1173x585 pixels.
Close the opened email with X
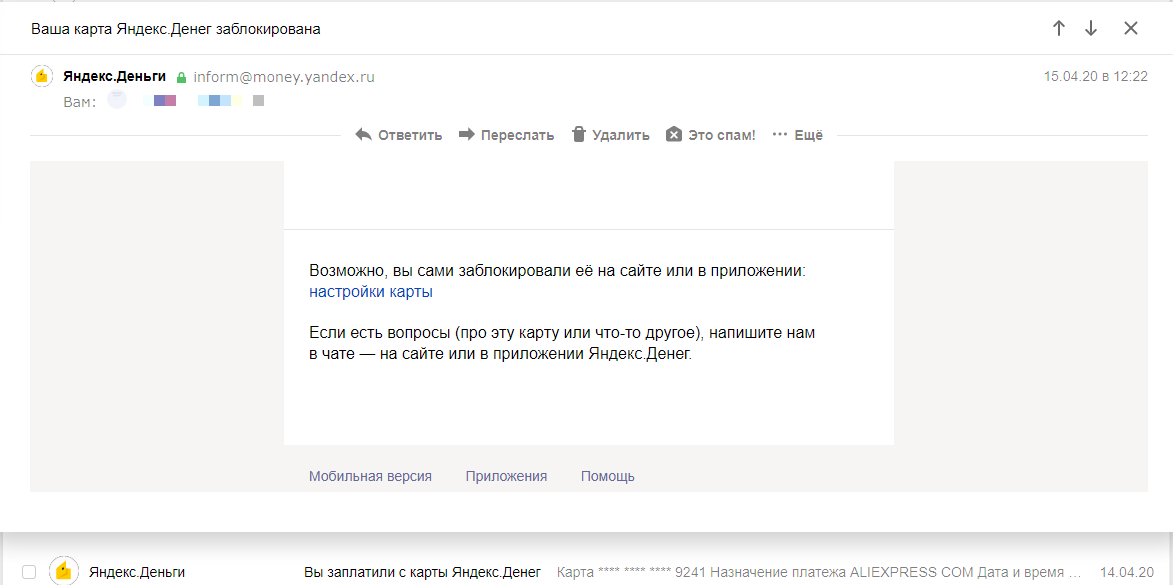(x=1130, y=28)
